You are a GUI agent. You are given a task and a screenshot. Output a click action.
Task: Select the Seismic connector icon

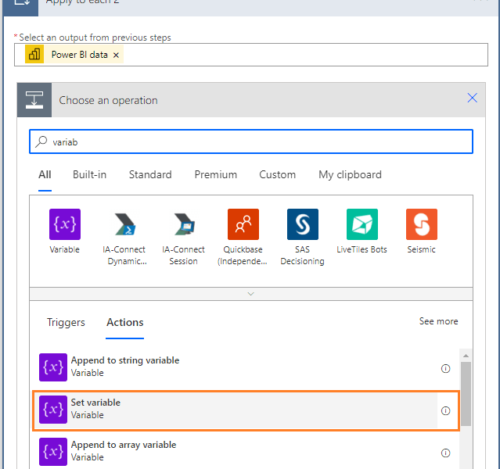[x=421, y=224]
